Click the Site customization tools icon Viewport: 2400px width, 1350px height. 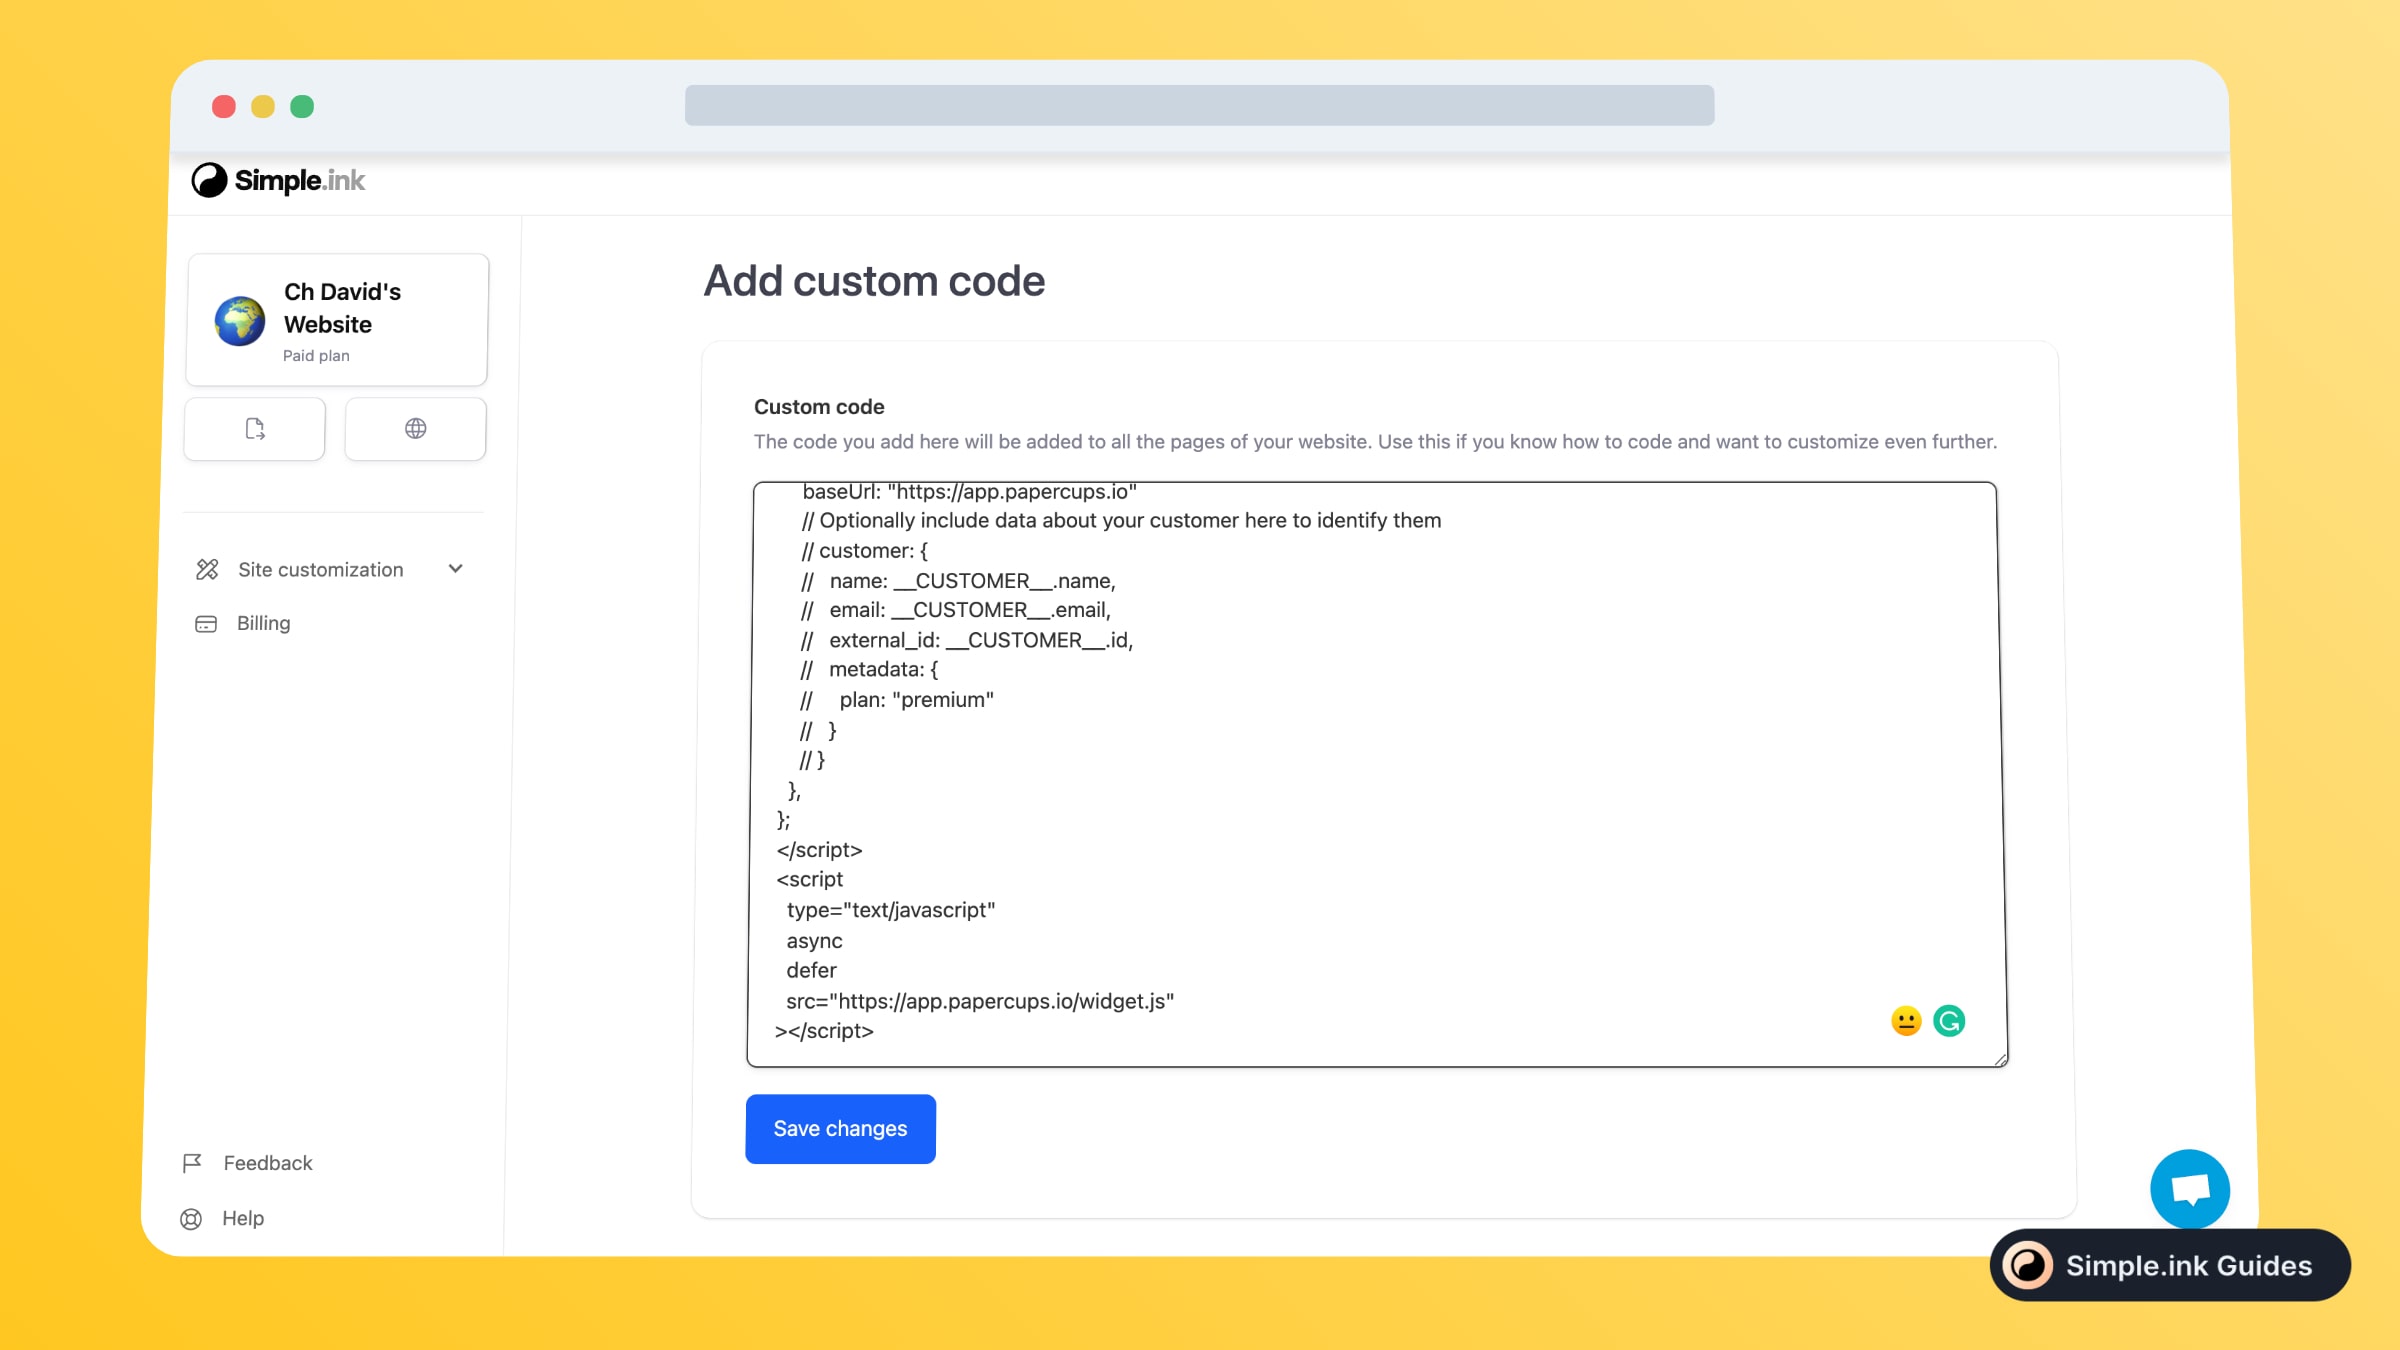pyautogui.click(x=207, y=569)
